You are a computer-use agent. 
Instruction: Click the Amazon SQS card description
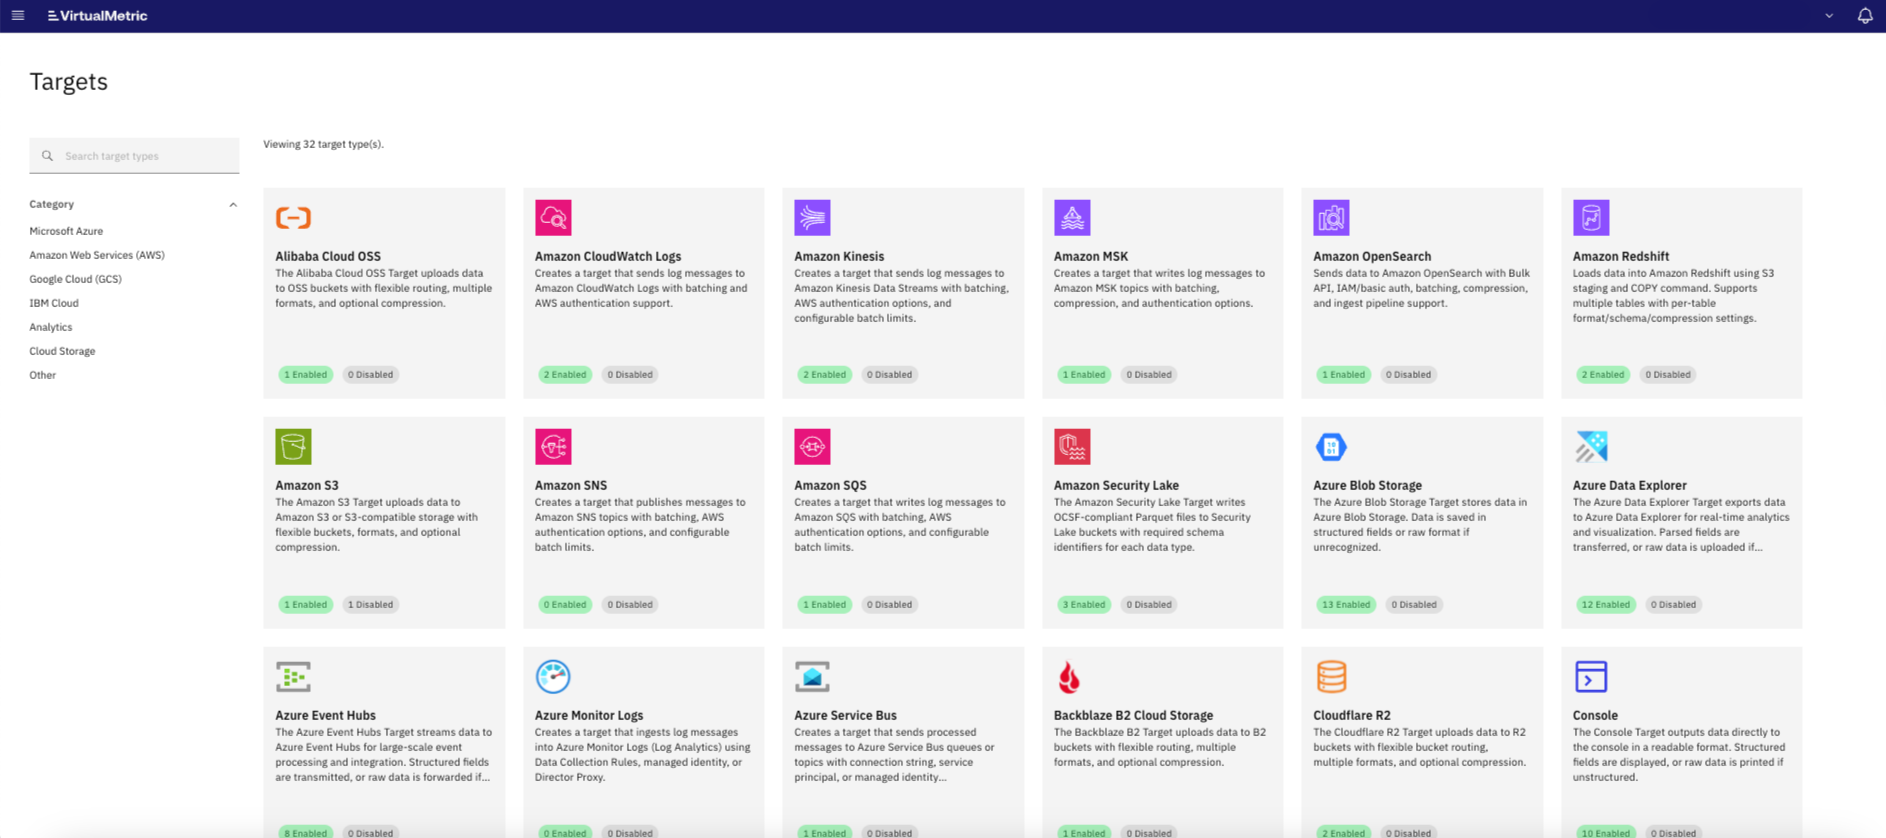(900, 525)
